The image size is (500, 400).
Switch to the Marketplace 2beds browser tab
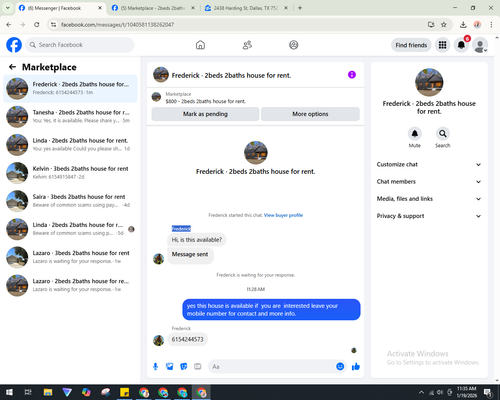[154, 8]
